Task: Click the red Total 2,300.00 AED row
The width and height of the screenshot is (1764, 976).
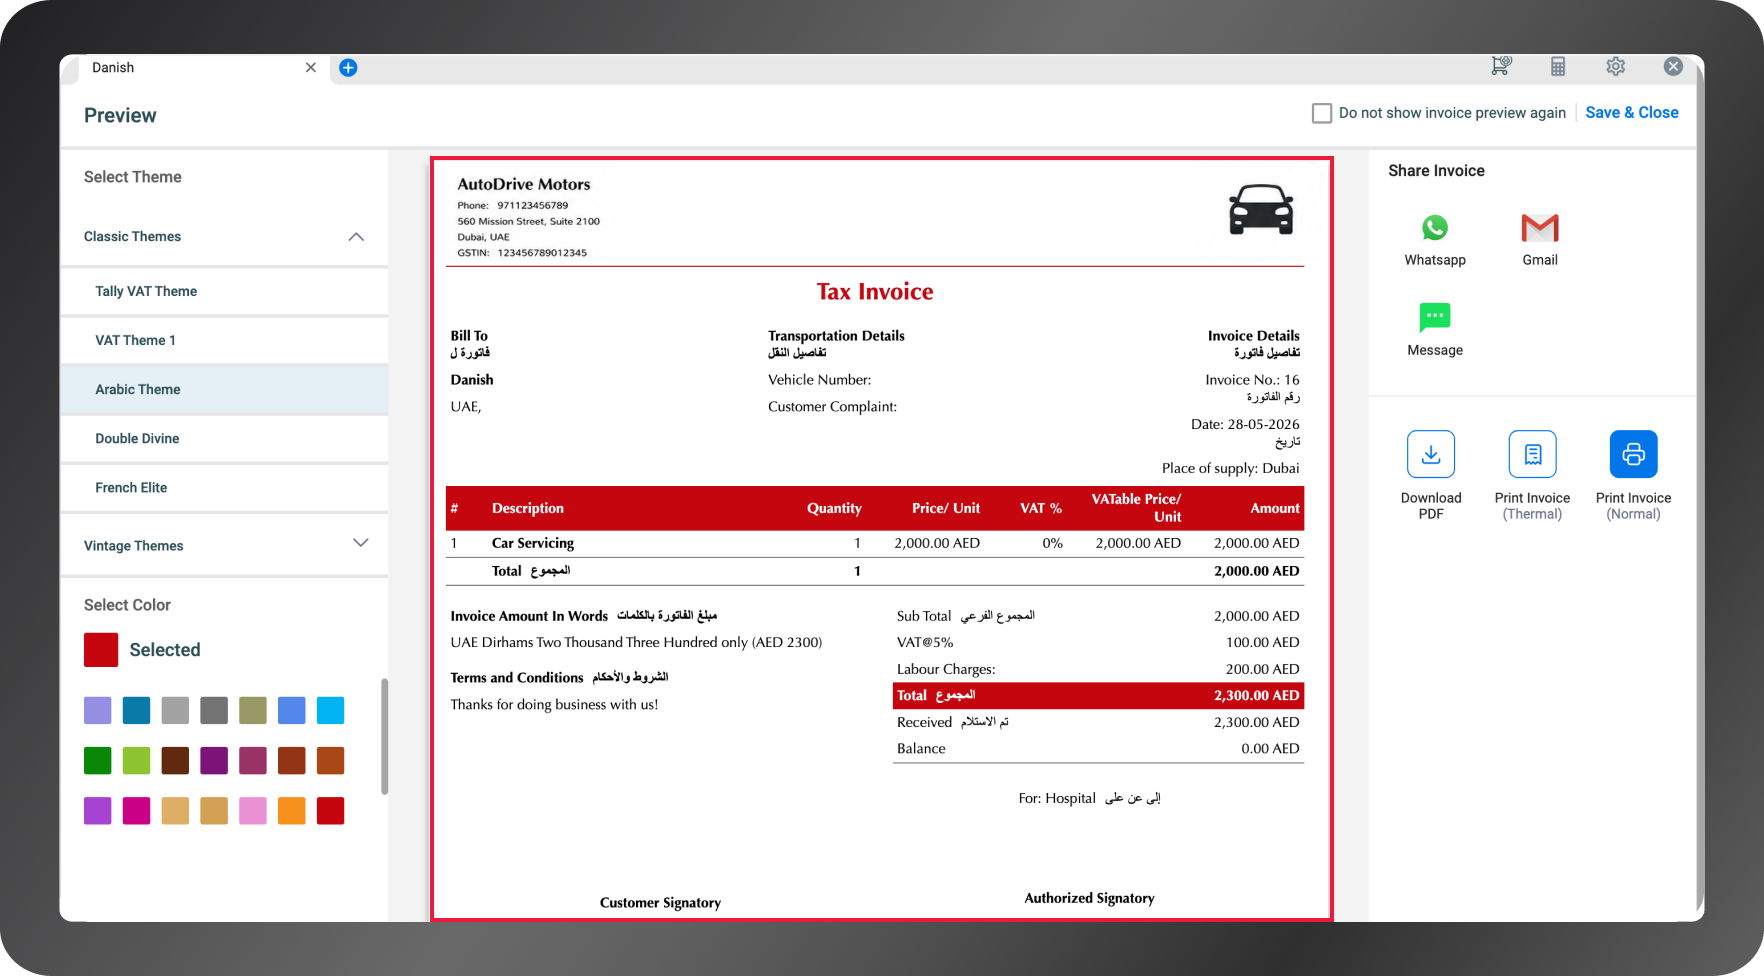Action: pyautogui.click(x=1098, y=695)
